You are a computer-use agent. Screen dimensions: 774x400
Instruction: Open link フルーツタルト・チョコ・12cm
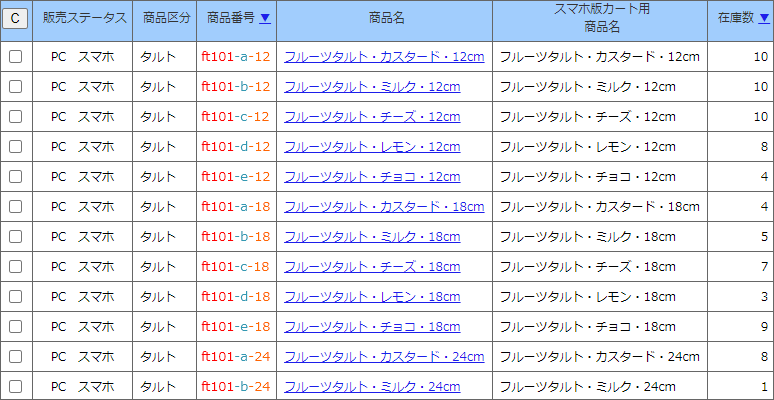pos(372,176)
